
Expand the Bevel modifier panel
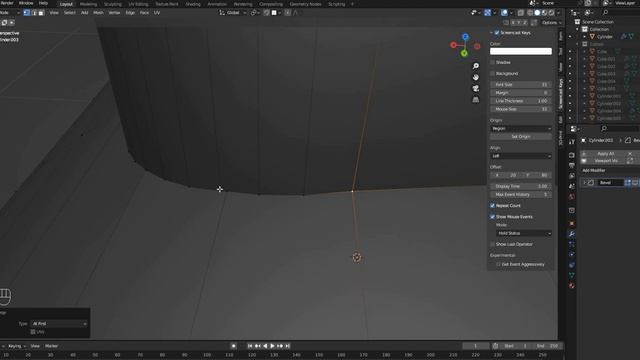[x=584, y=182]
